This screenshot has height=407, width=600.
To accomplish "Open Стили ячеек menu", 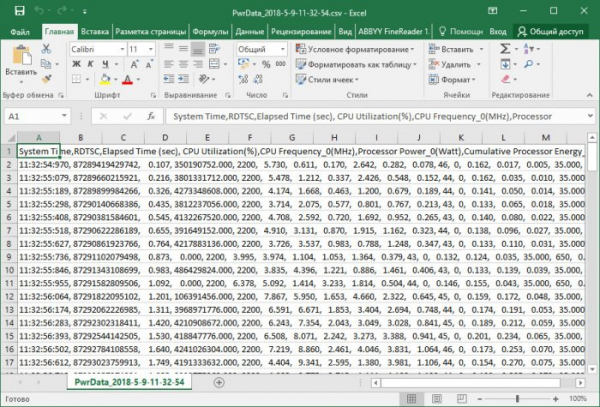I will click(328, 80).
